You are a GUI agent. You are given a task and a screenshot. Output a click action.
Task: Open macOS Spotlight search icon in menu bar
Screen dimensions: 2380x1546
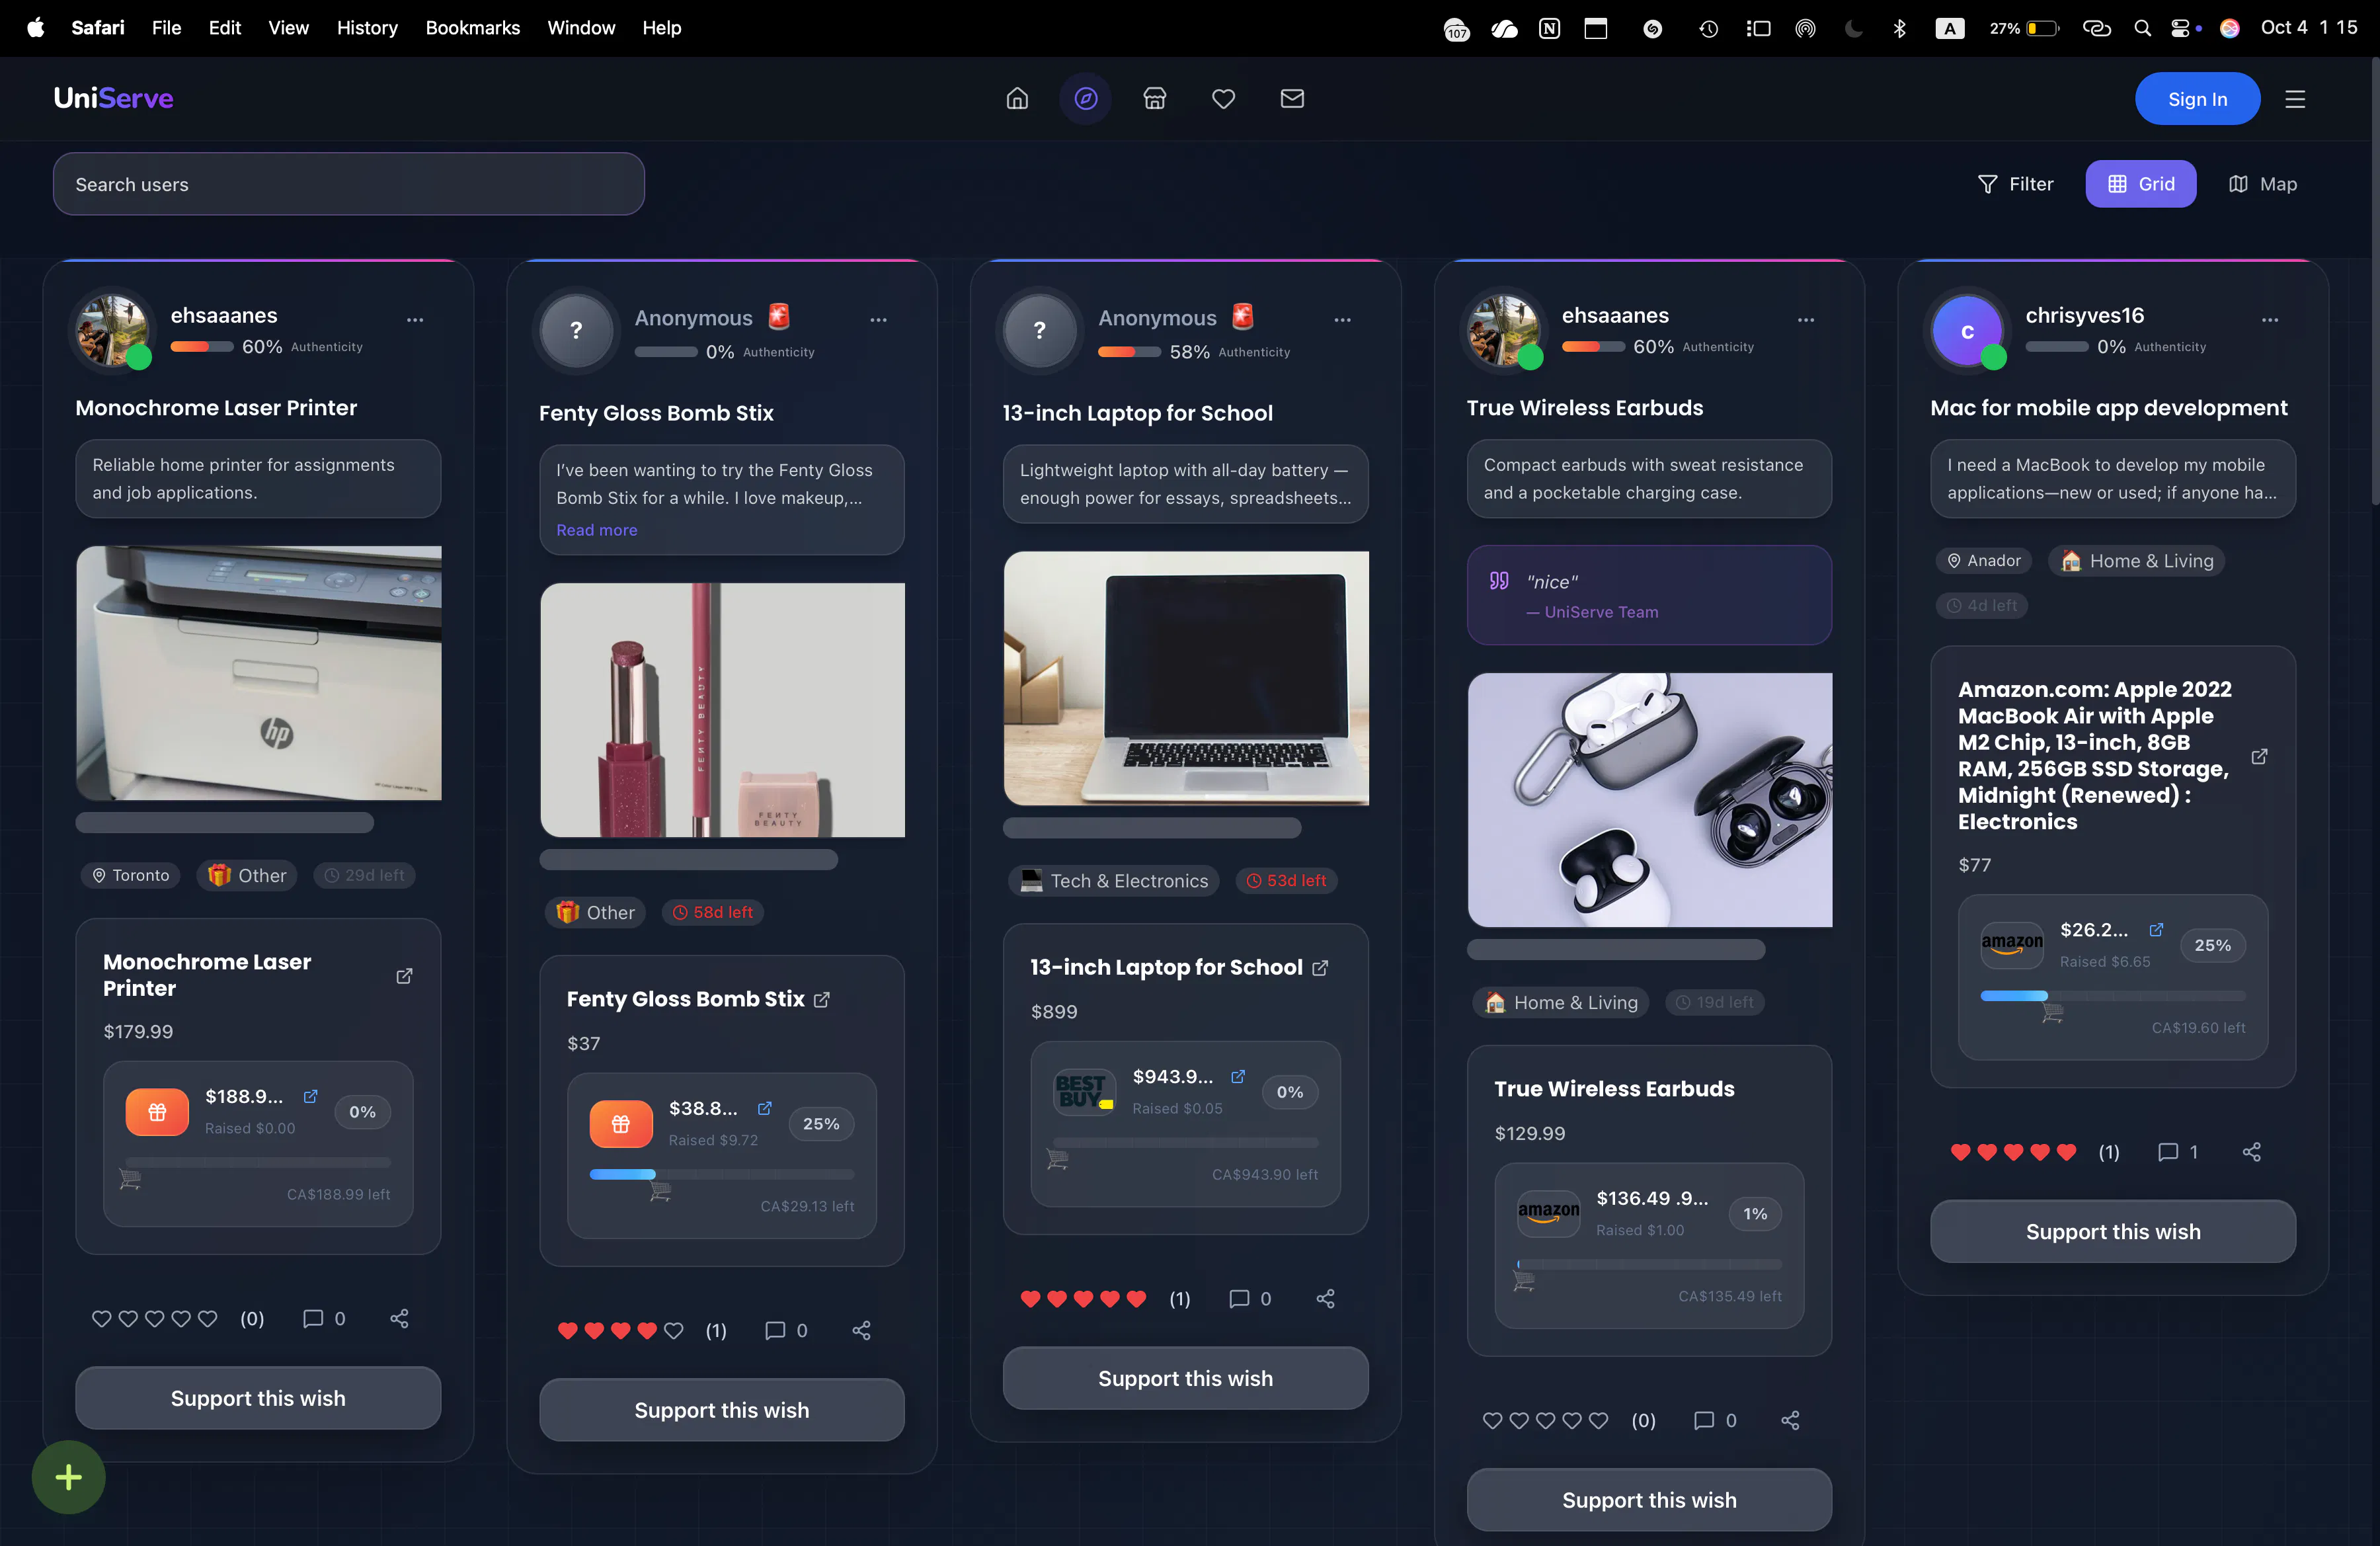pos(2142,28)
